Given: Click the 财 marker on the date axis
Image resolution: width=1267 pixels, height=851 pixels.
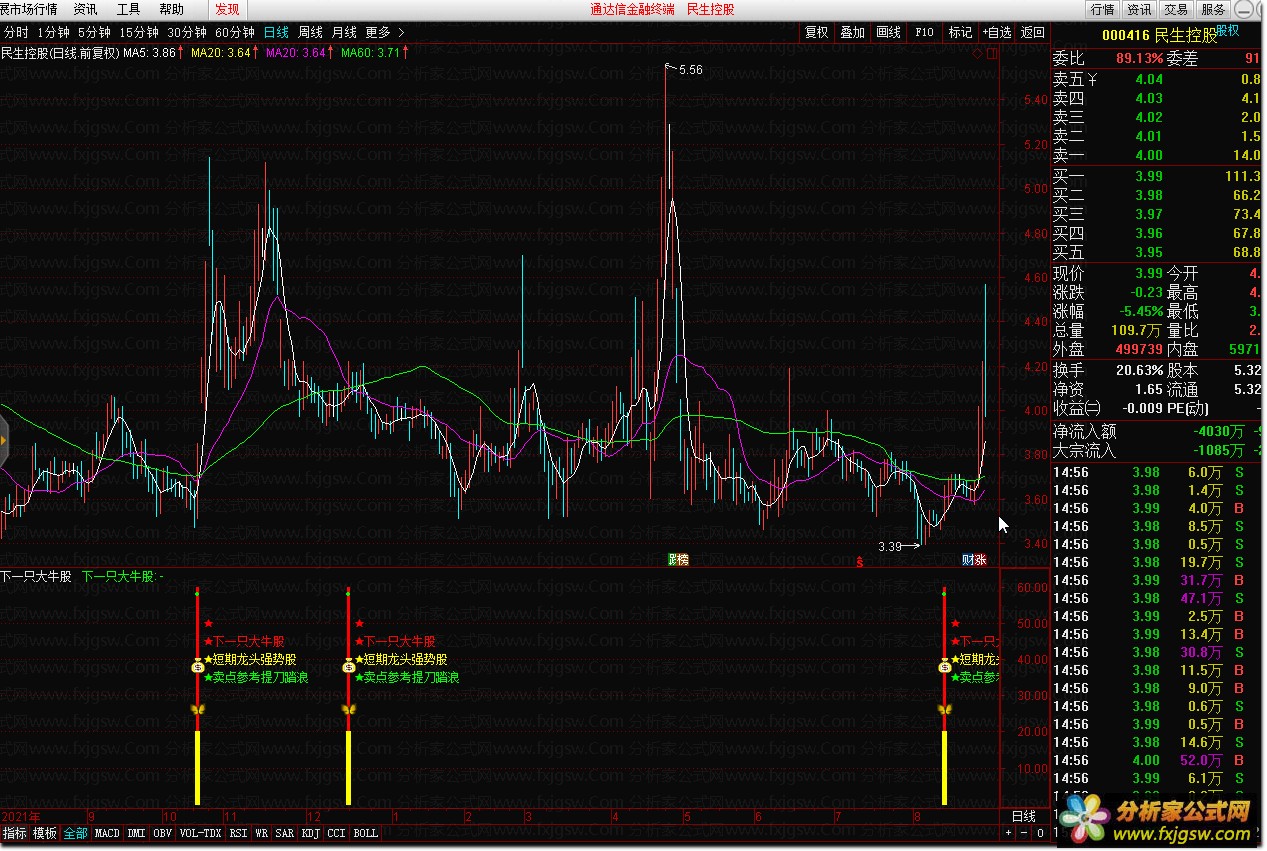Looking at the screenshot, I should coord(968,559).
